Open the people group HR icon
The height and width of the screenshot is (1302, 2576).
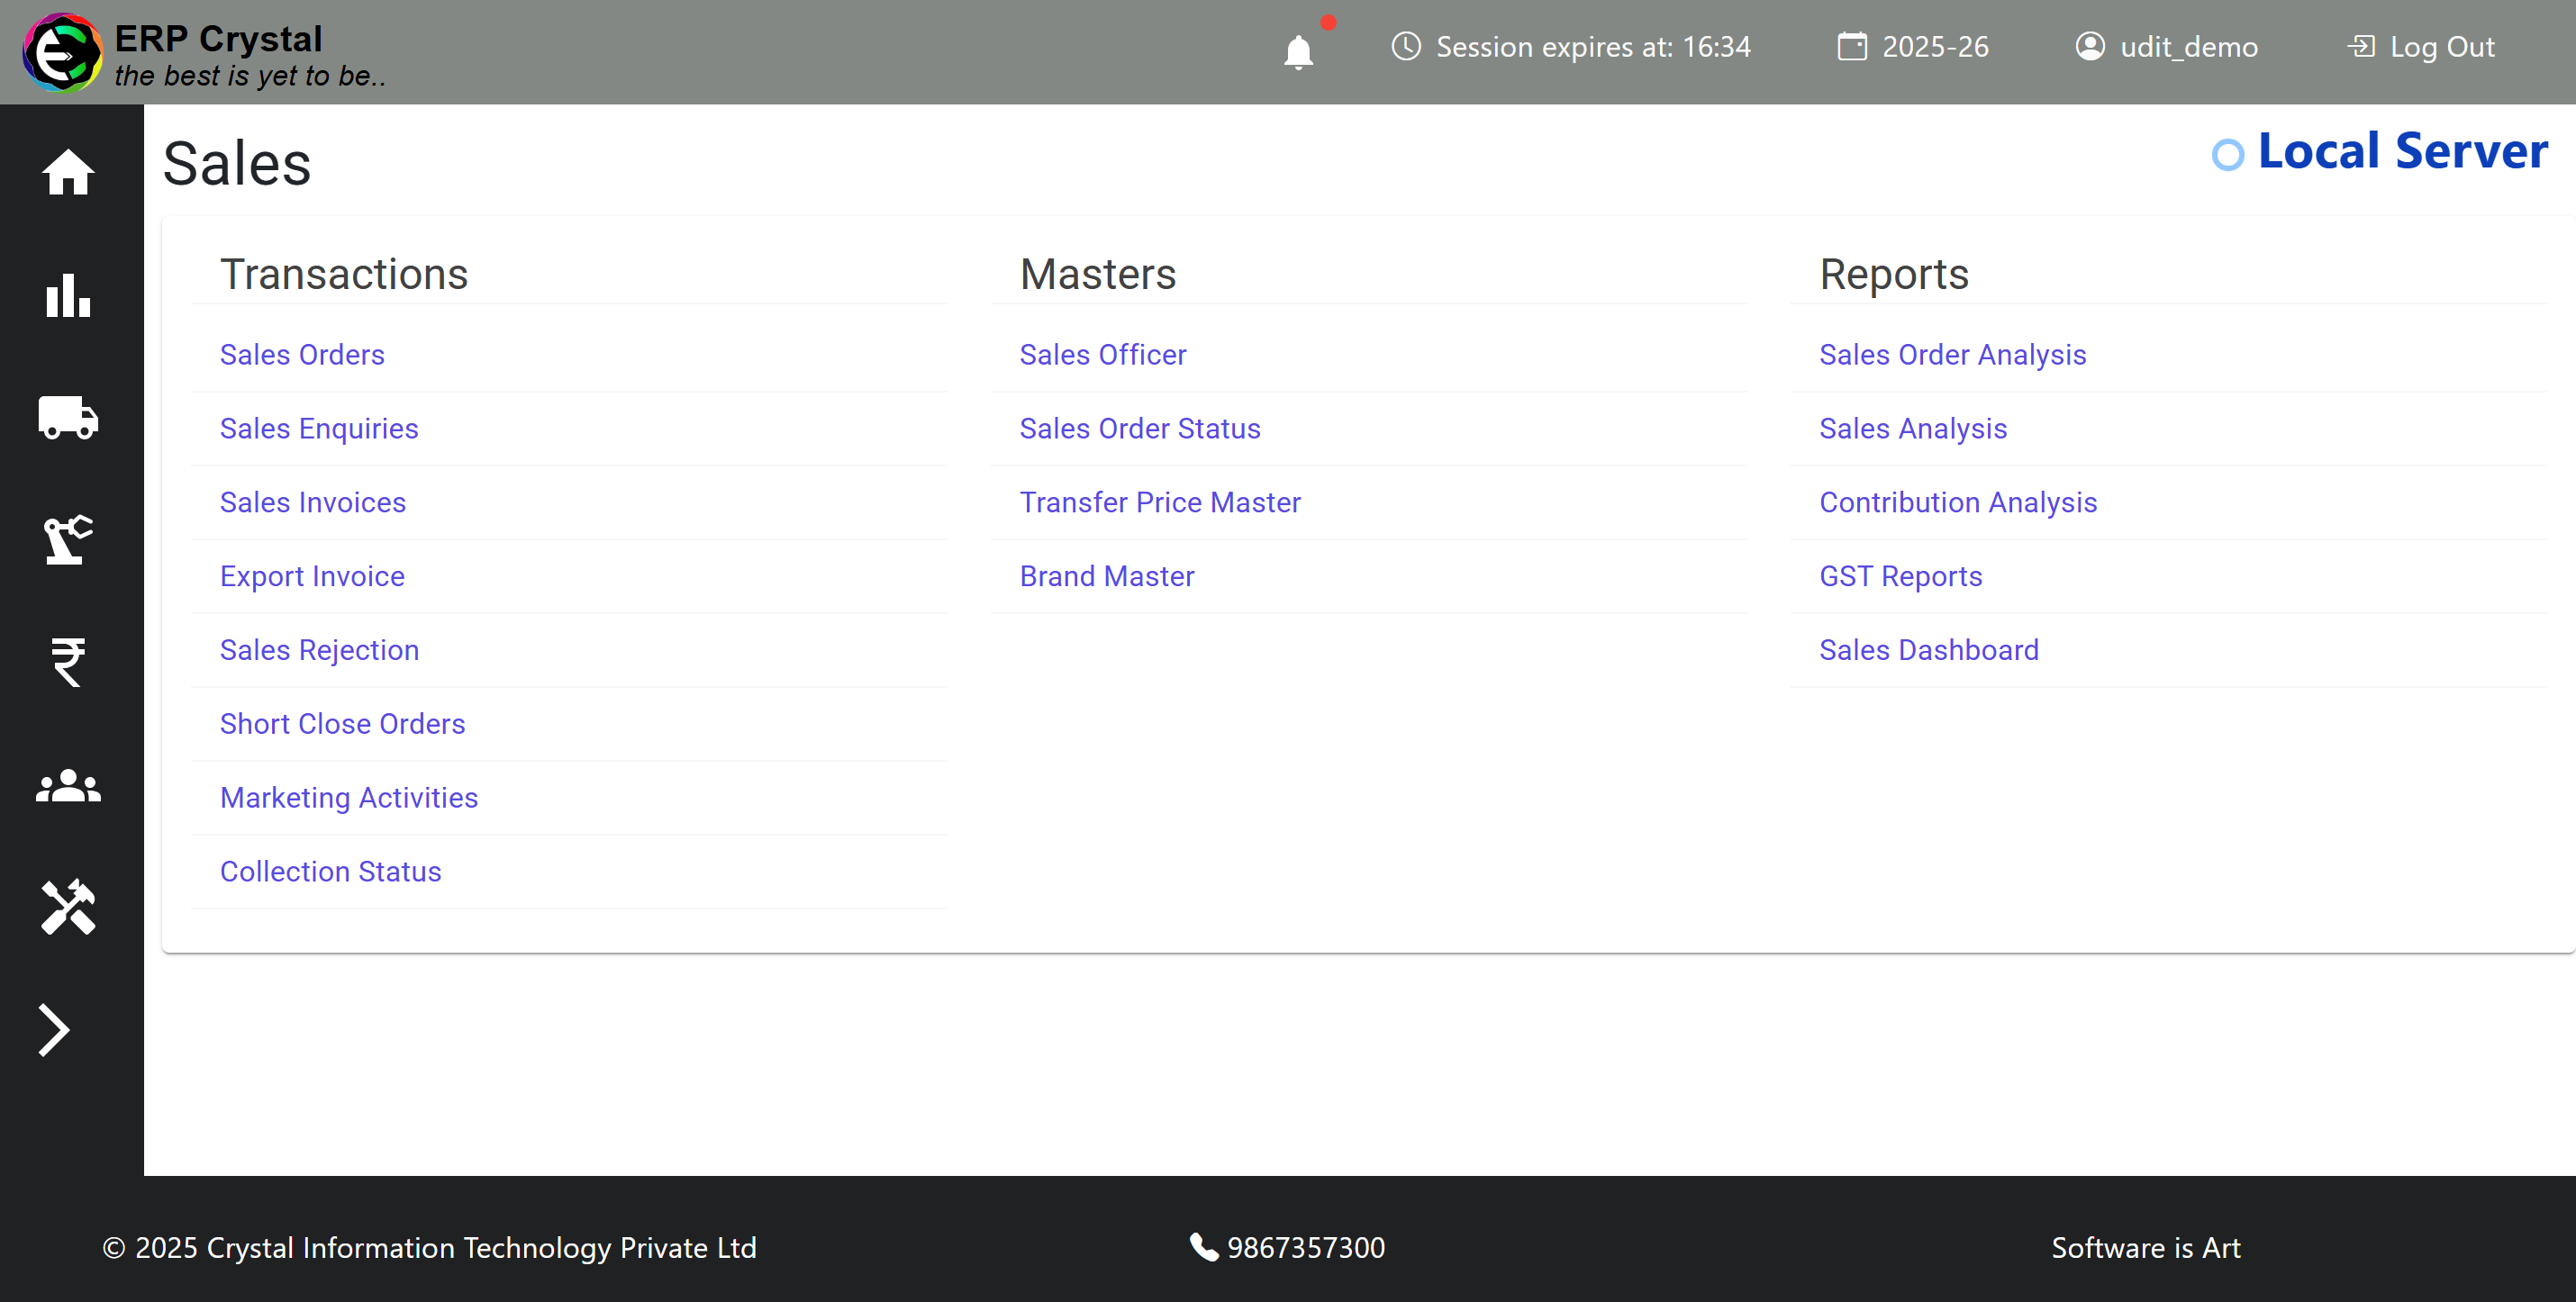[68, 786]
